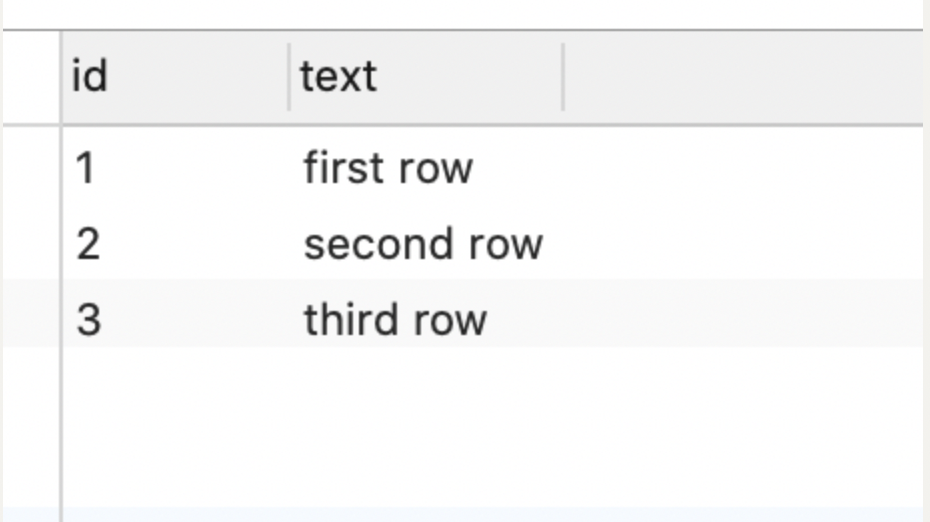Click the left gutter beside row 1

pyautogui.click(x=31, y=168)
